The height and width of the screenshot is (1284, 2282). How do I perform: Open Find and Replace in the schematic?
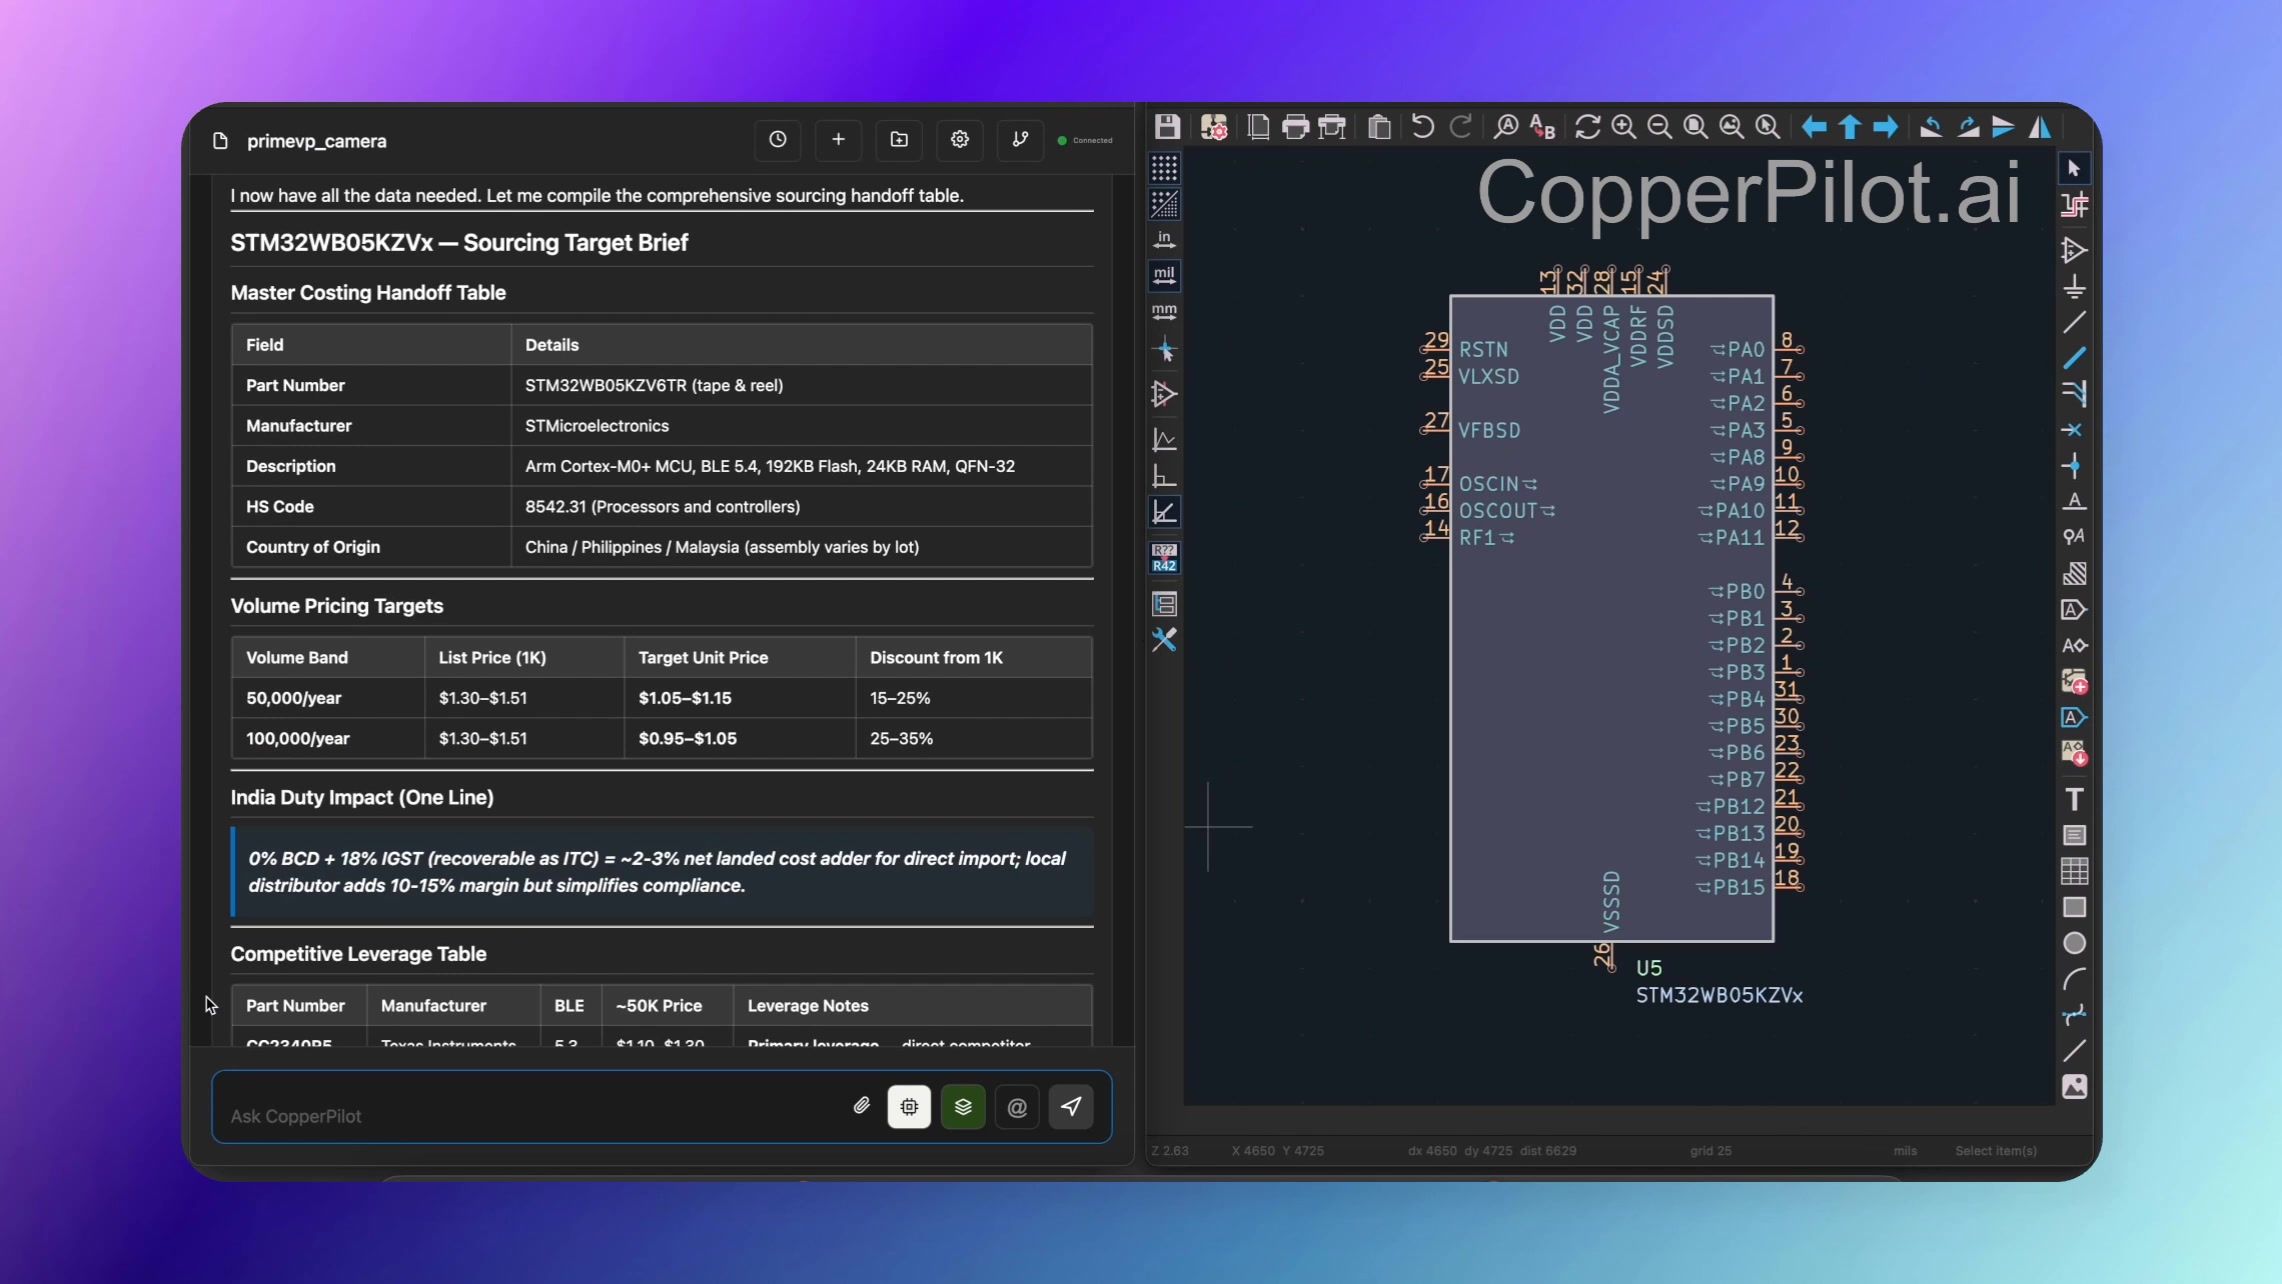[x=1543, y=127]
